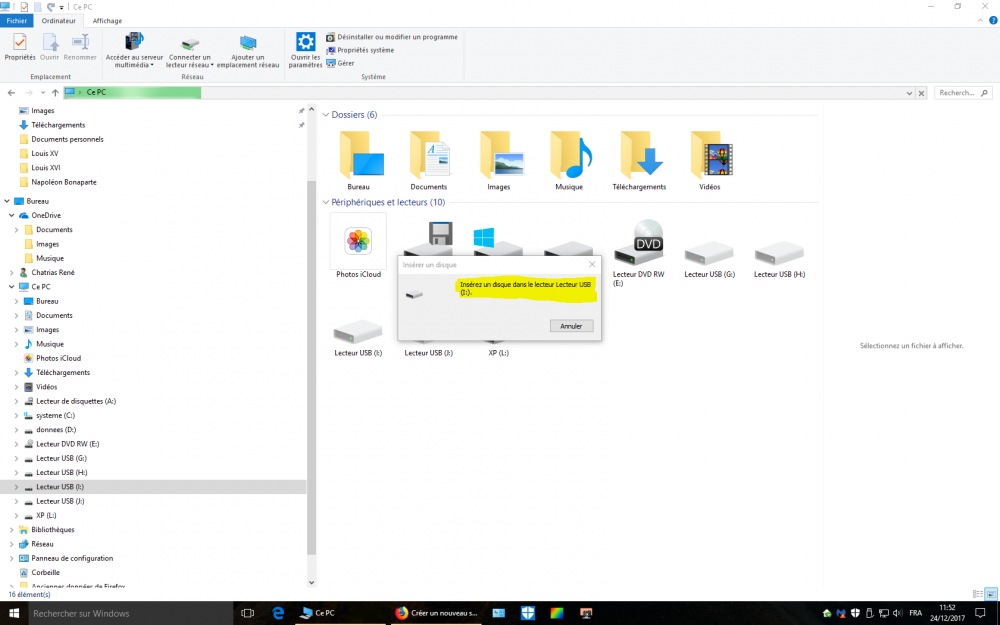
Task: Open Accéder au serveur multimédia dropdown
Action: pyautogui.click(x=134, y=65)
